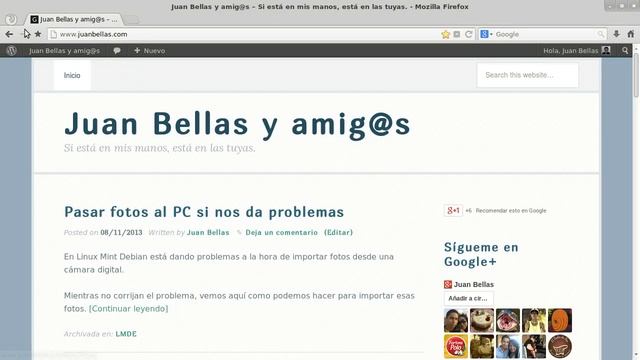
Task: Open the round brown logo follower thumbnail
Action: tap(560, 347)
